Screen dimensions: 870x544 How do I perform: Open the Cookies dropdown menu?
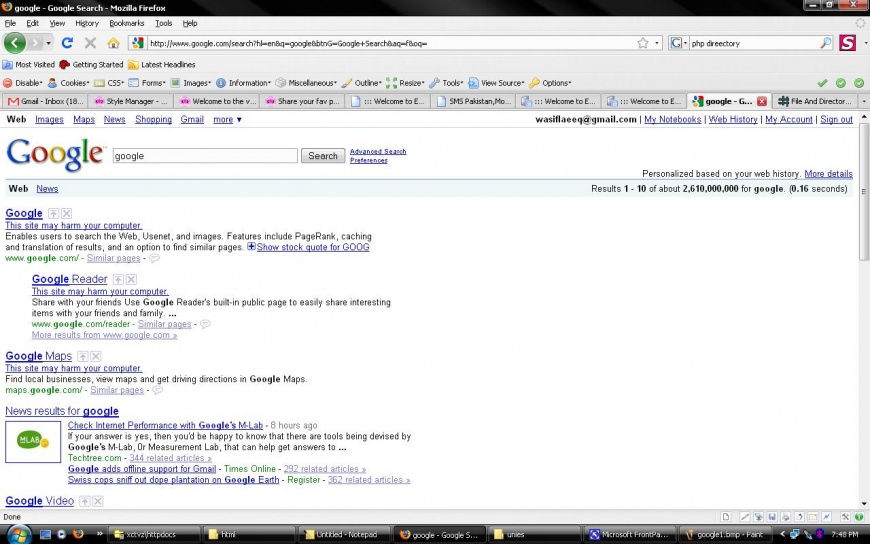click(70, 83)
